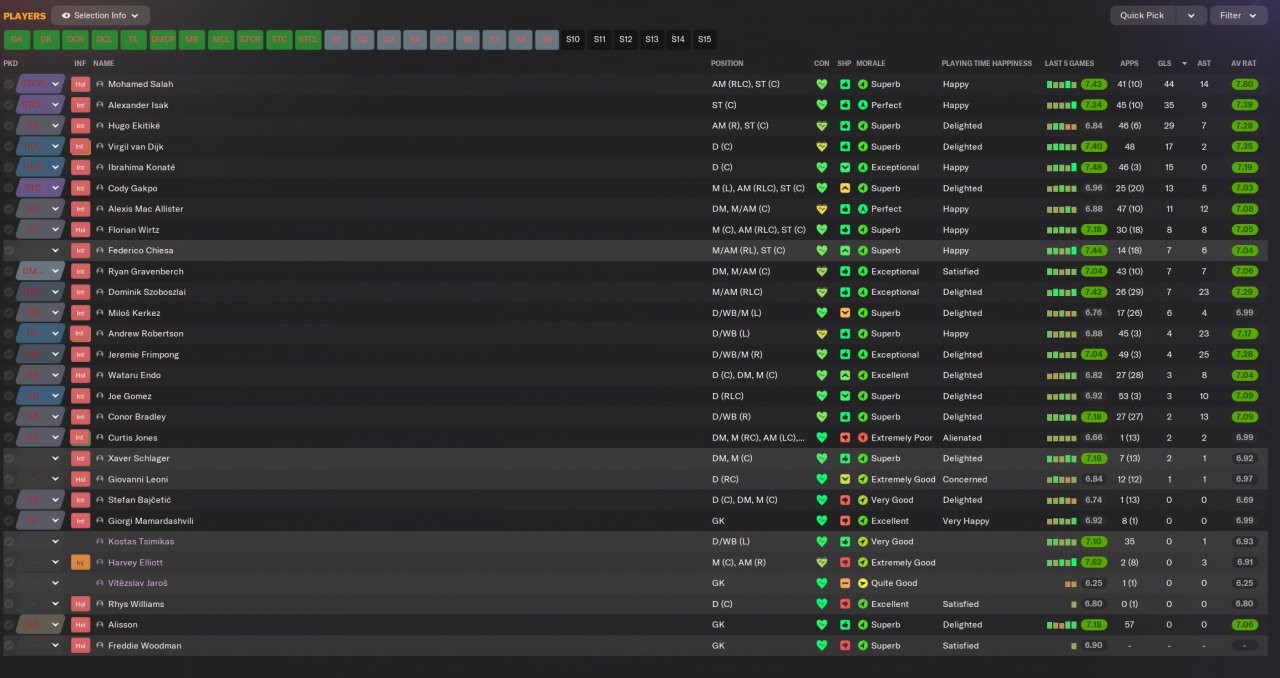Click the Int icon for Curtis Jones

click(x=80, y=438)
